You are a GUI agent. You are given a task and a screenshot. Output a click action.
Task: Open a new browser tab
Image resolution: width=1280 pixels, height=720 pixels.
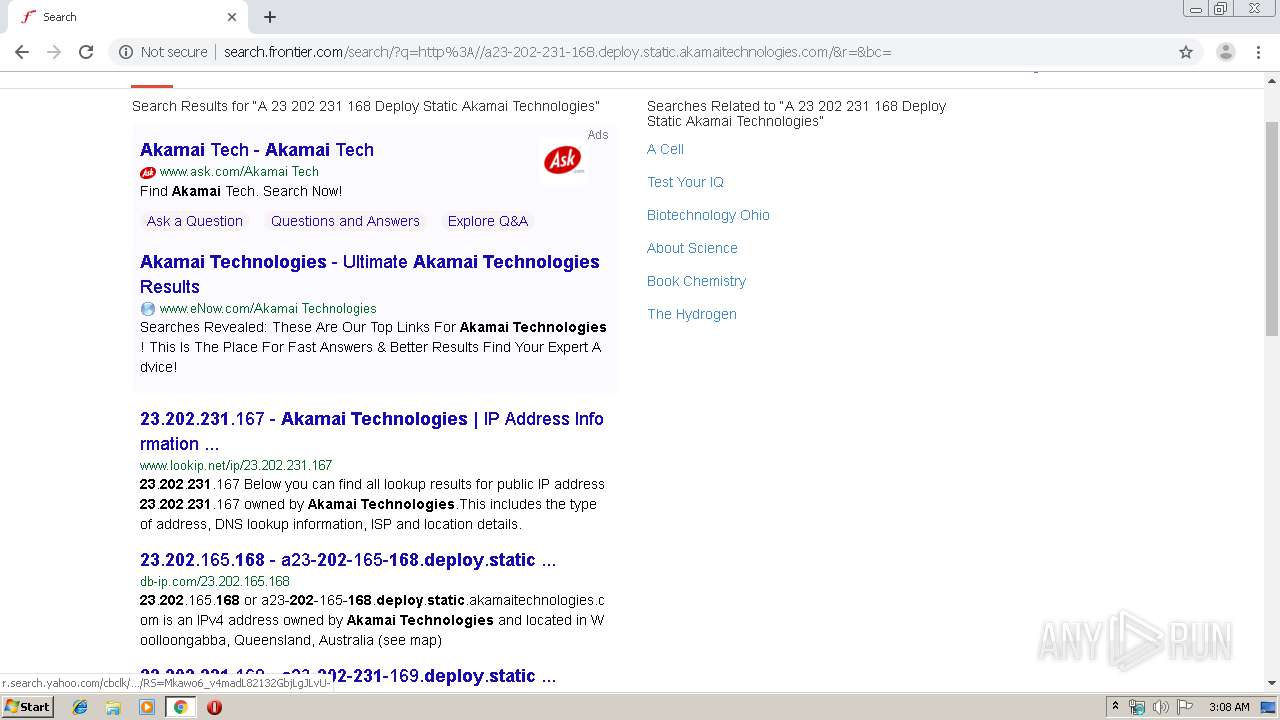tap(270, 17)
